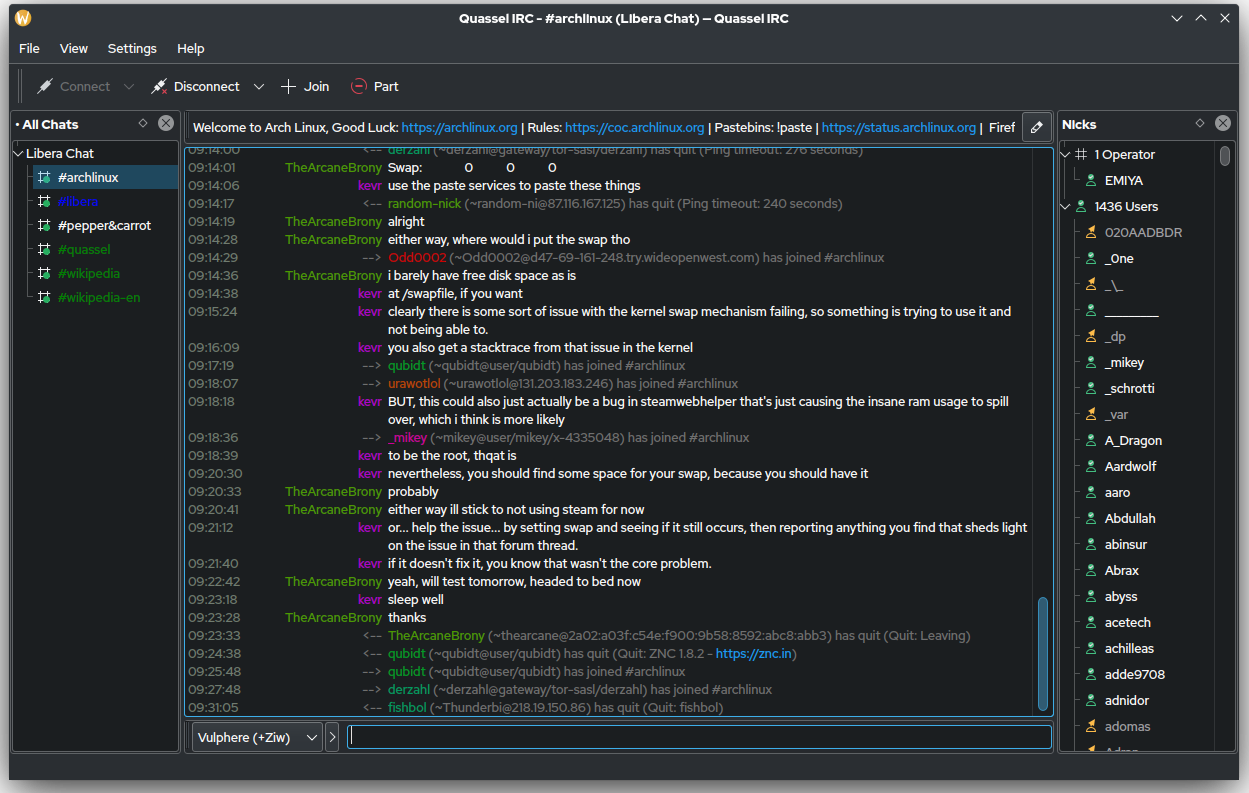Click the Disconnect toolbar icon
This screenshot has width=1249, height=793.
pyautogui.click(x=159, y=87)
